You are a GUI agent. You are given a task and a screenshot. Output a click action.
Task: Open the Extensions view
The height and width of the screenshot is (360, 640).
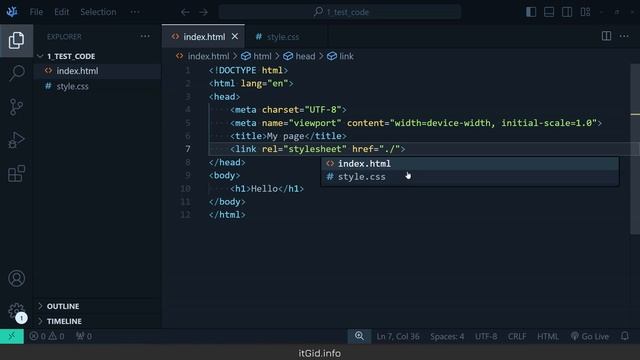tap(16, 173)
